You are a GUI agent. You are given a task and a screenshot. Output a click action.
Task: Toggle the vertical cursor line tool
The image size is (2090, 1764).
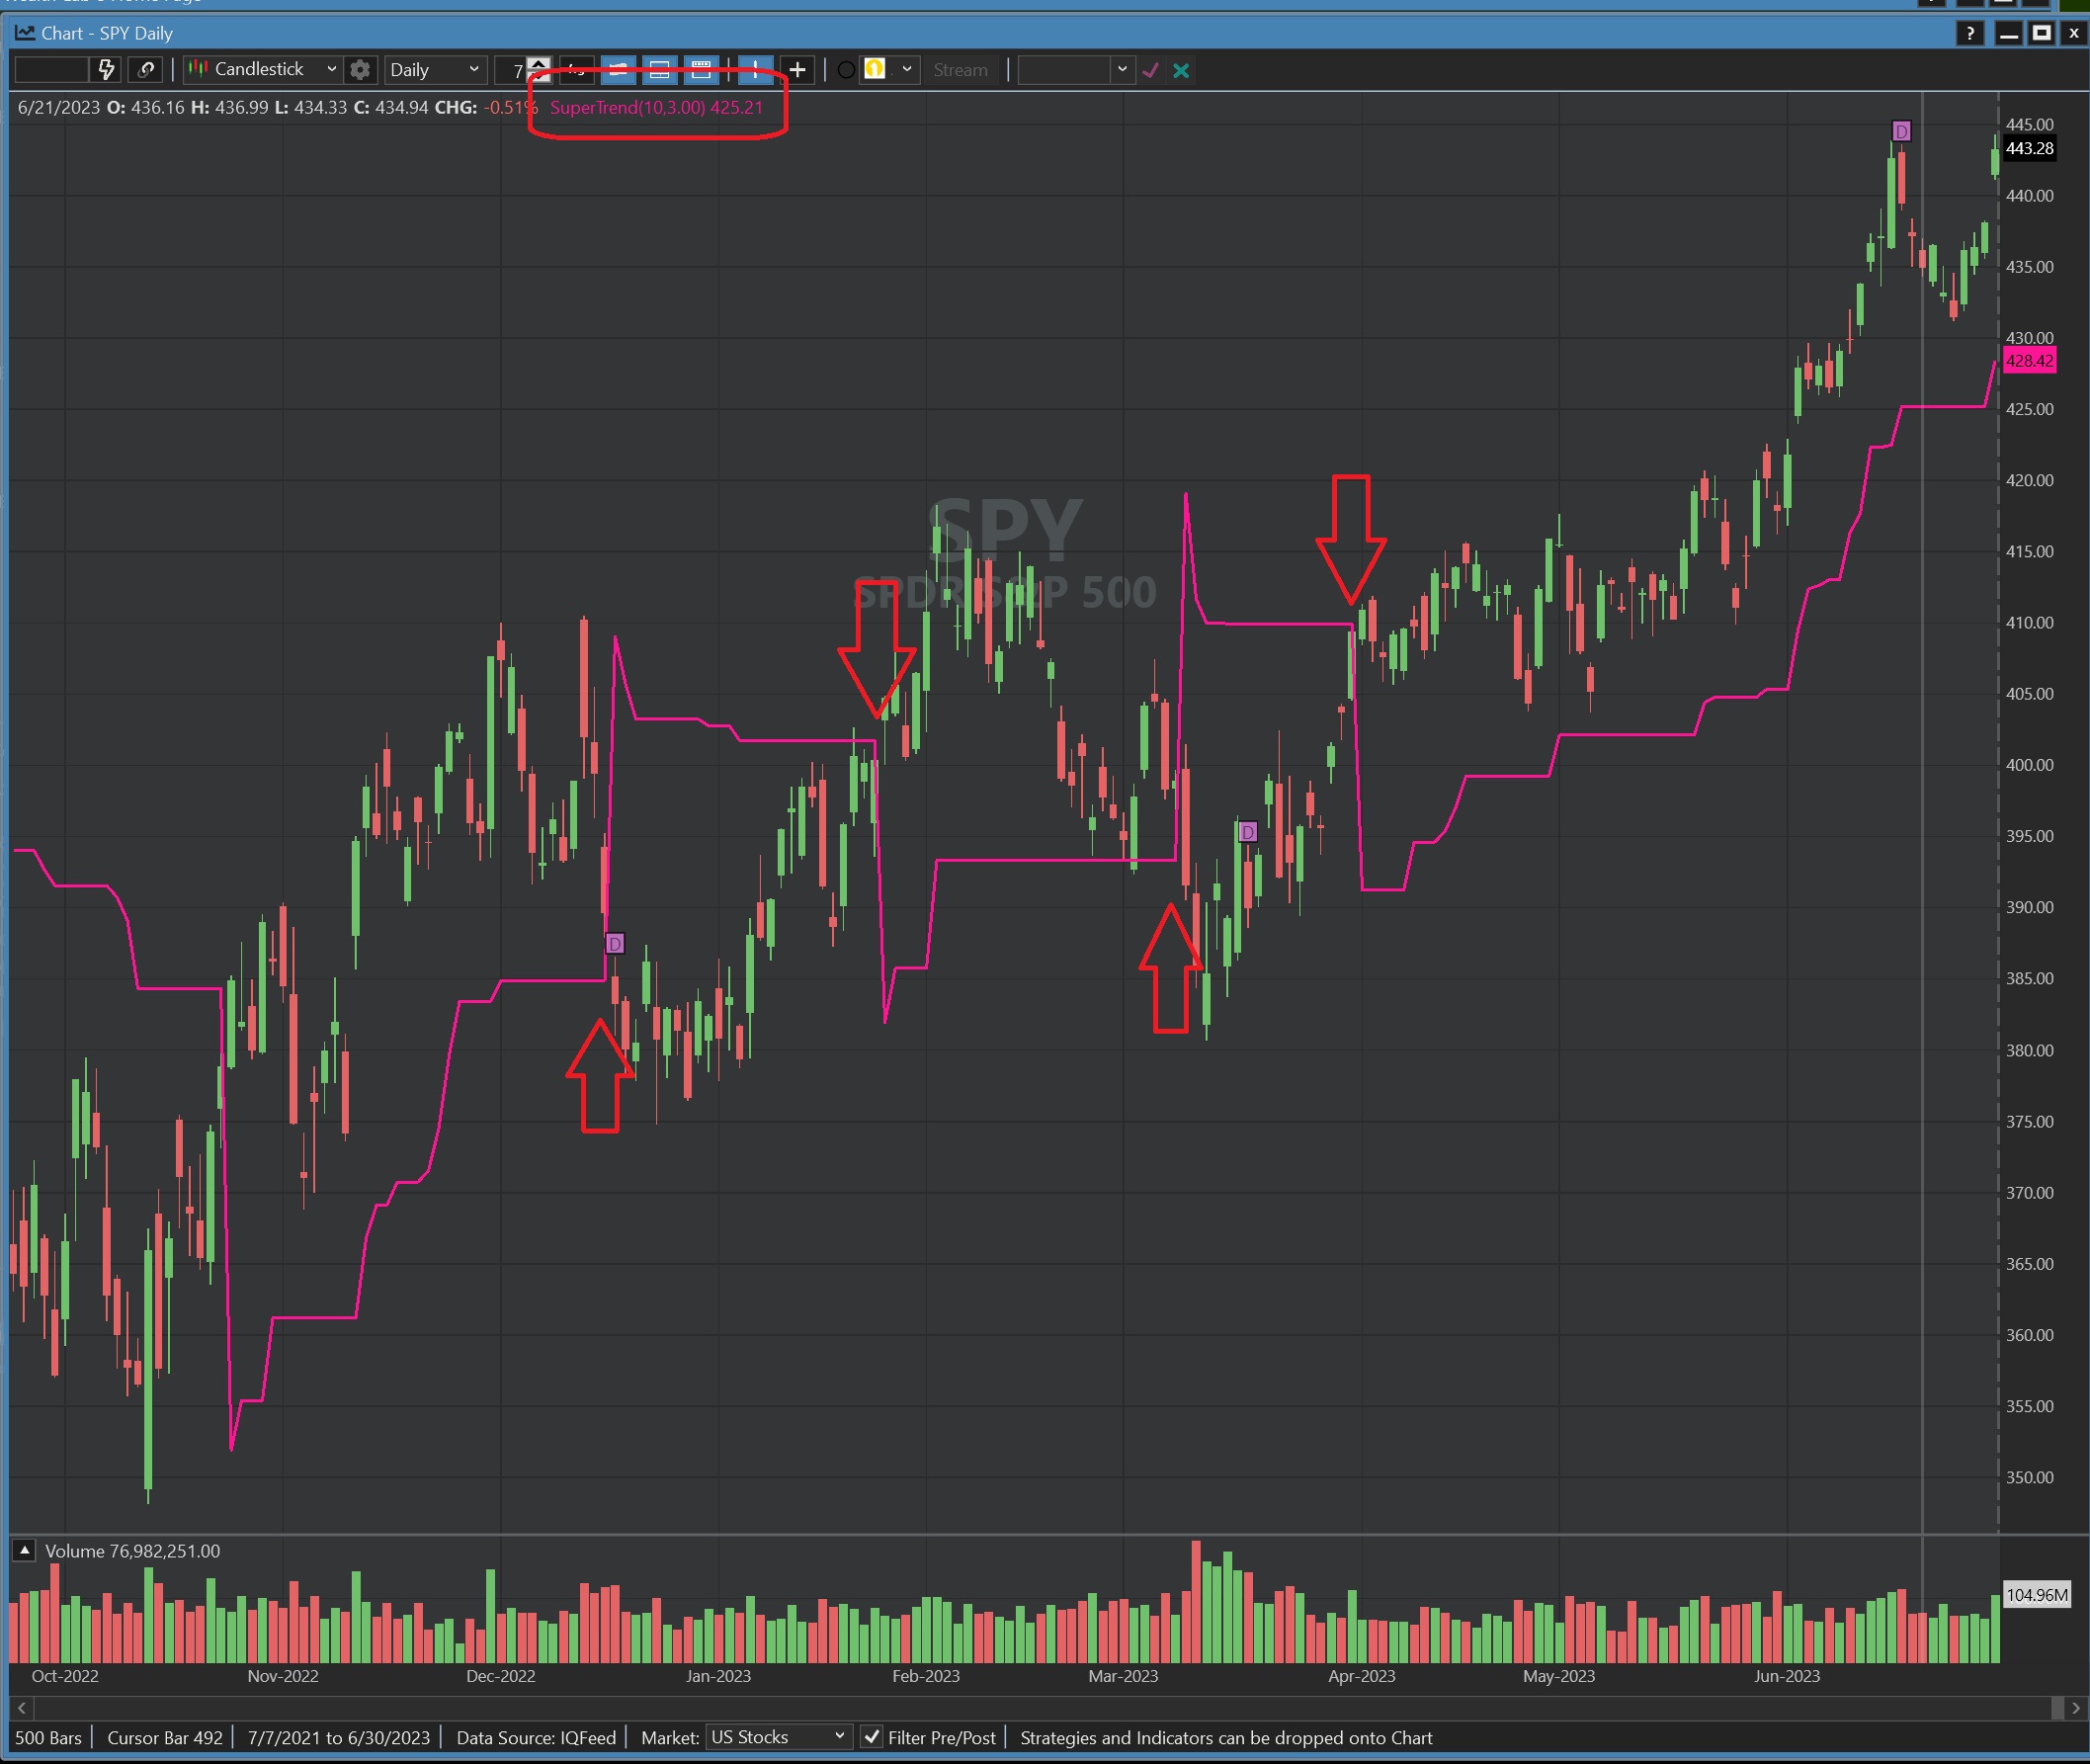coord(755,69)
